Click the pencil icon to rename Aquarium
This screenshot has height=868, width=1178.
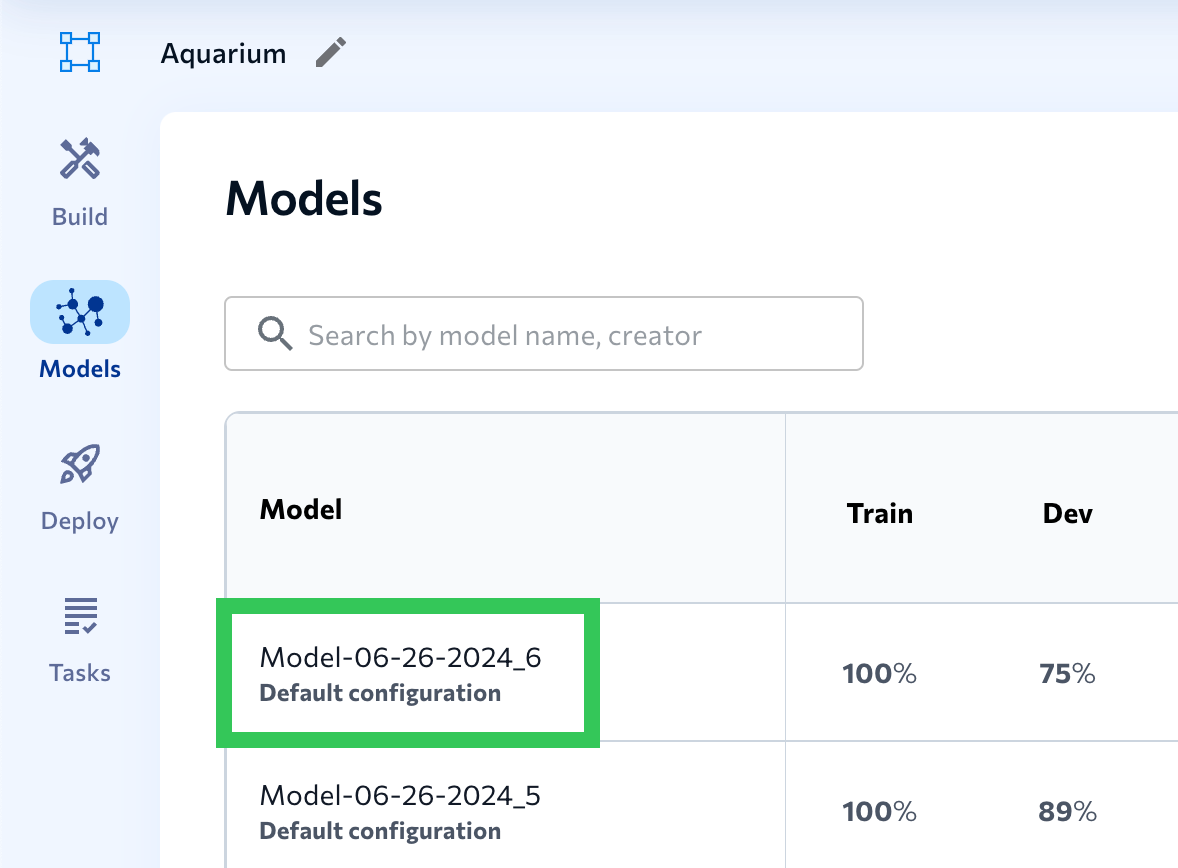click(330, 53)
